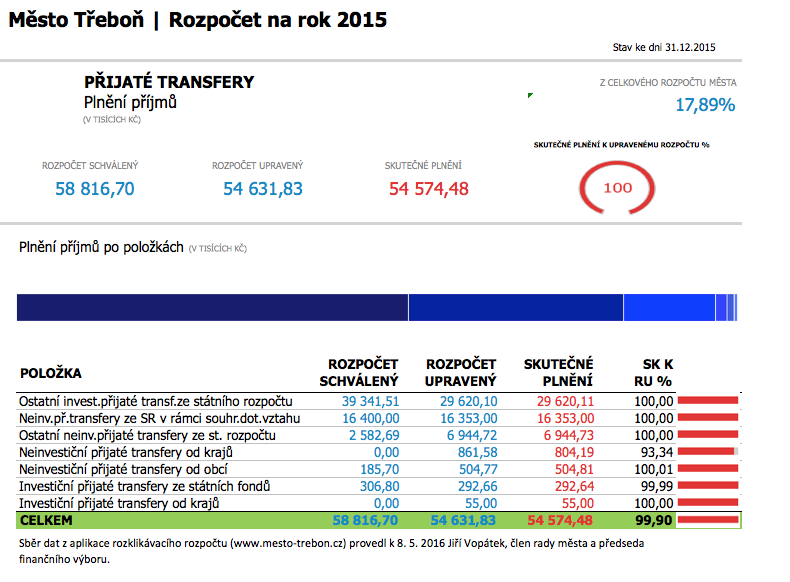This screenshot has width=790, height=582.
Task: Select the row Ostatní invest.přijaté transf.ze státního rozpočtu
Action: [155, 400]
